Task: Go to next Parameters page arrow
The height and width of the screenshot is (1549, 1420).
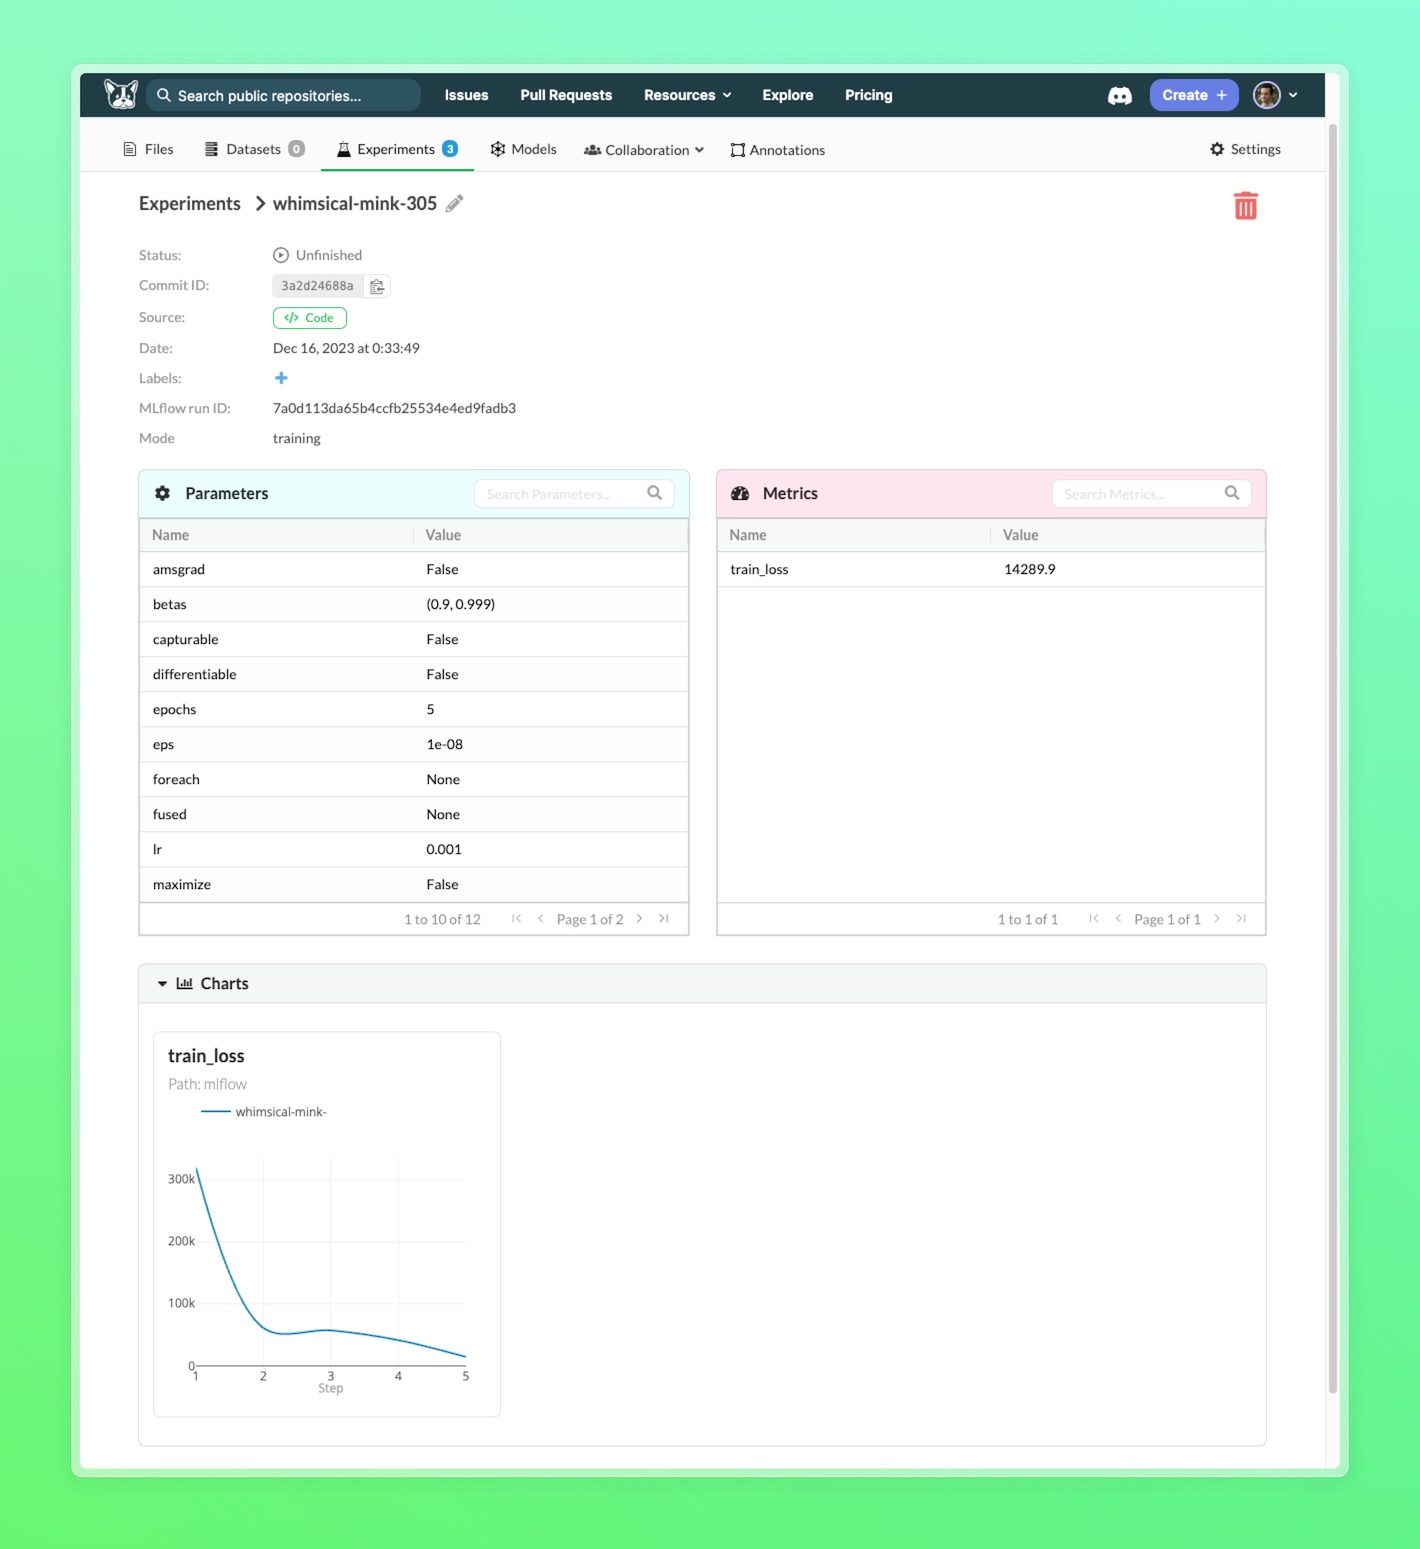Action: point(640,919)
